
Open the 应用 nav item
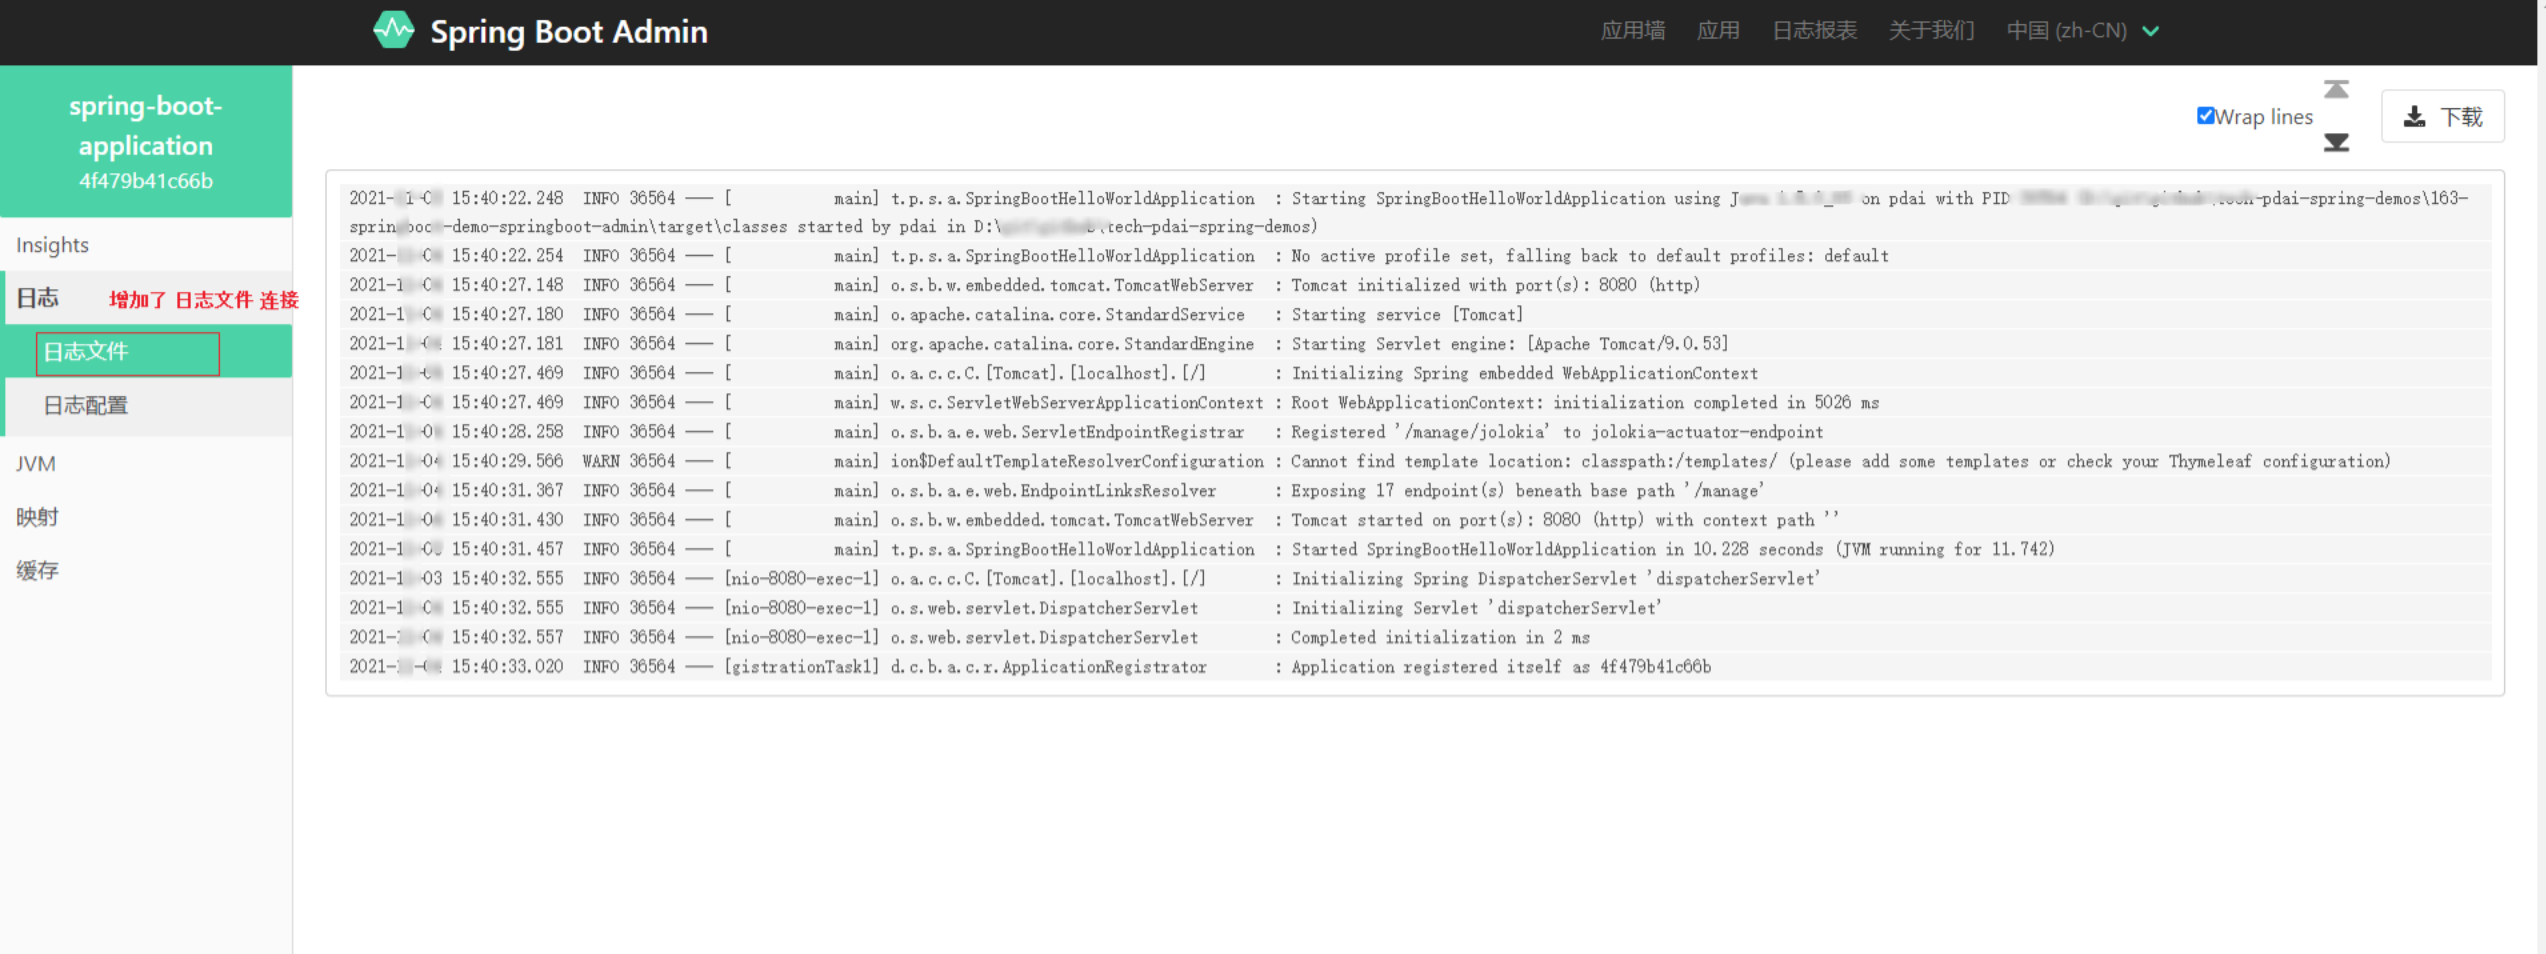point(1718,31)
